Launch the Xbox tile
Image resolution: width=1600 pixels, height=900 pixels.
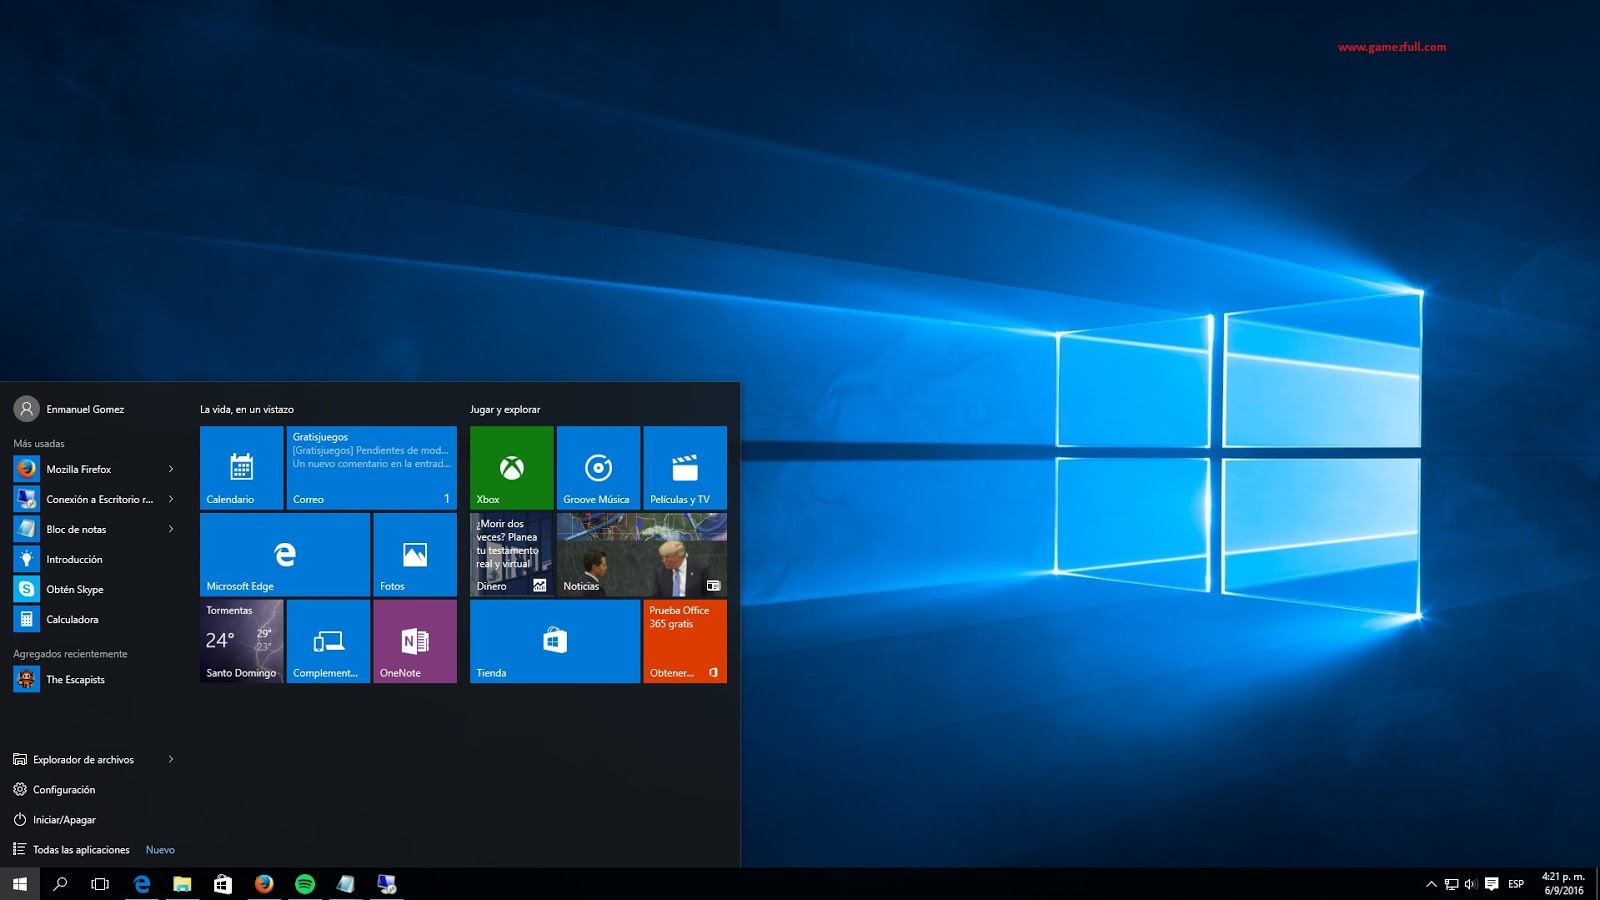[511, 468]
